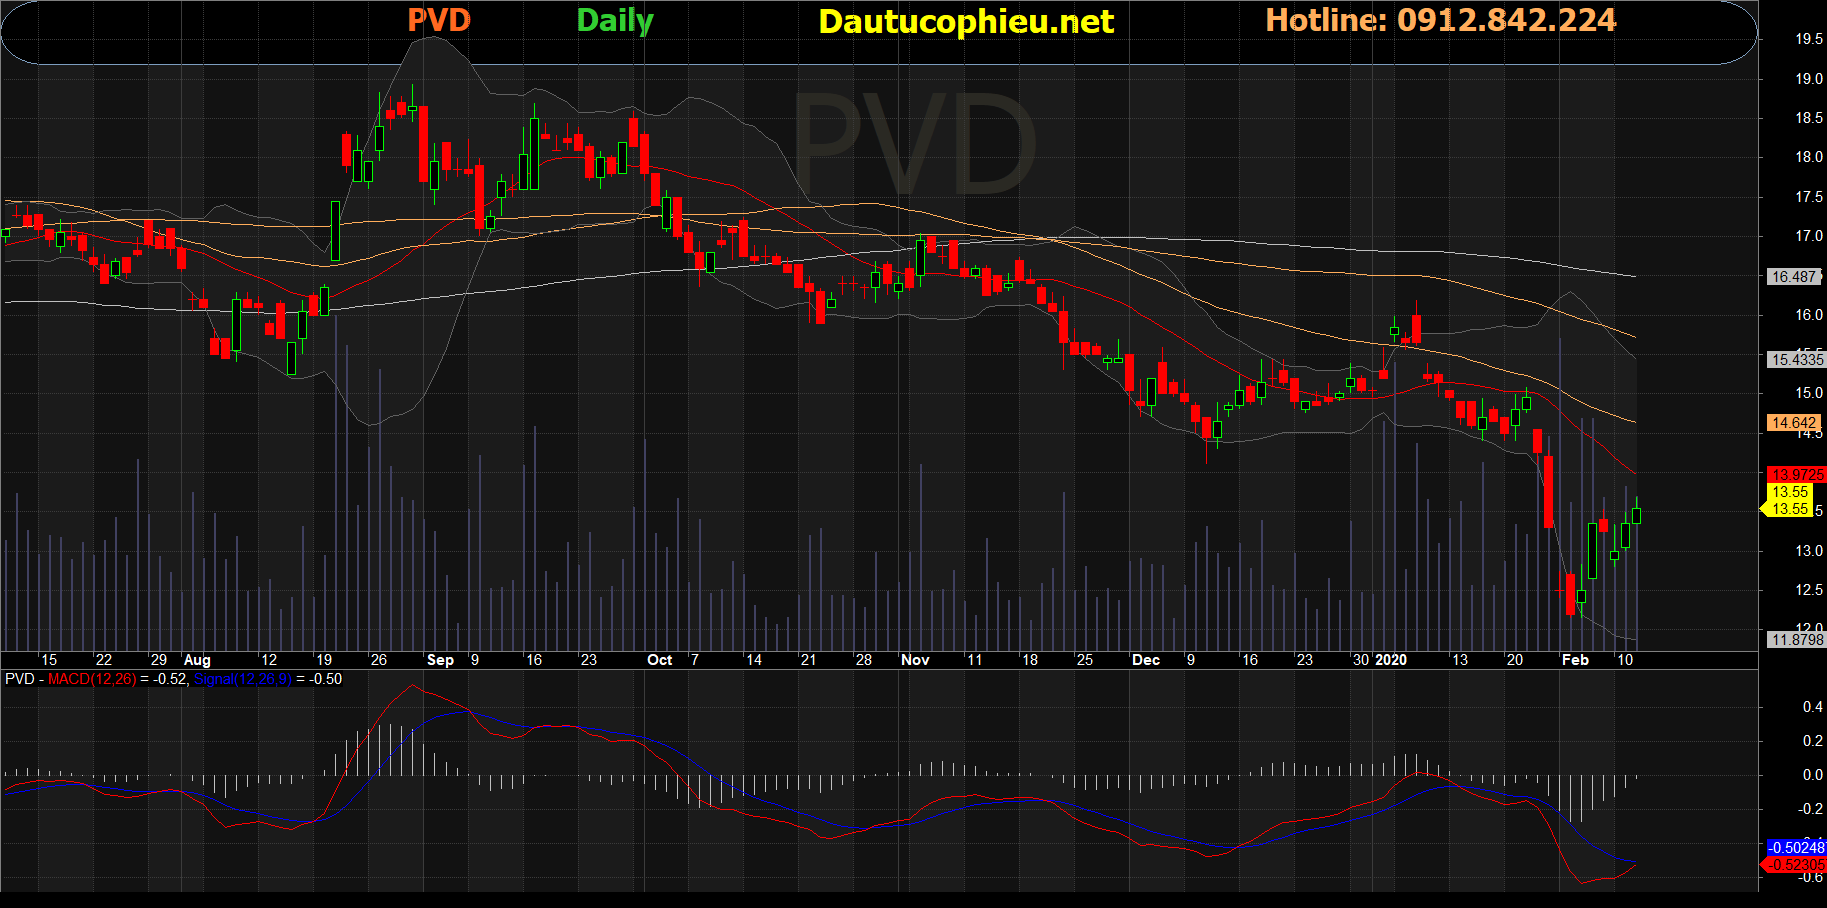Select the green Daily timeframe label
The image size is (1827, 908).
615,21
